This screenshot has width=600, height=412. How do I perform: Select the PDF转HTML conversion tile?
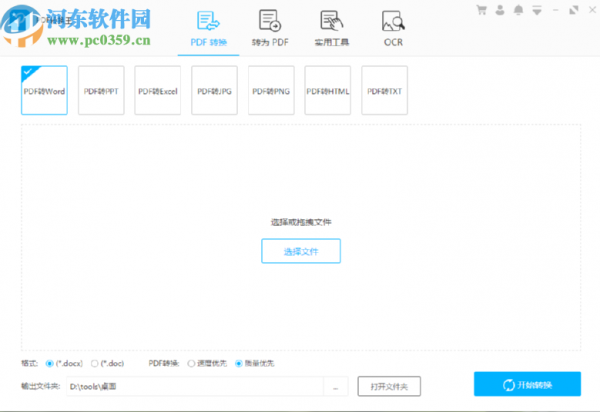[328, 90]
